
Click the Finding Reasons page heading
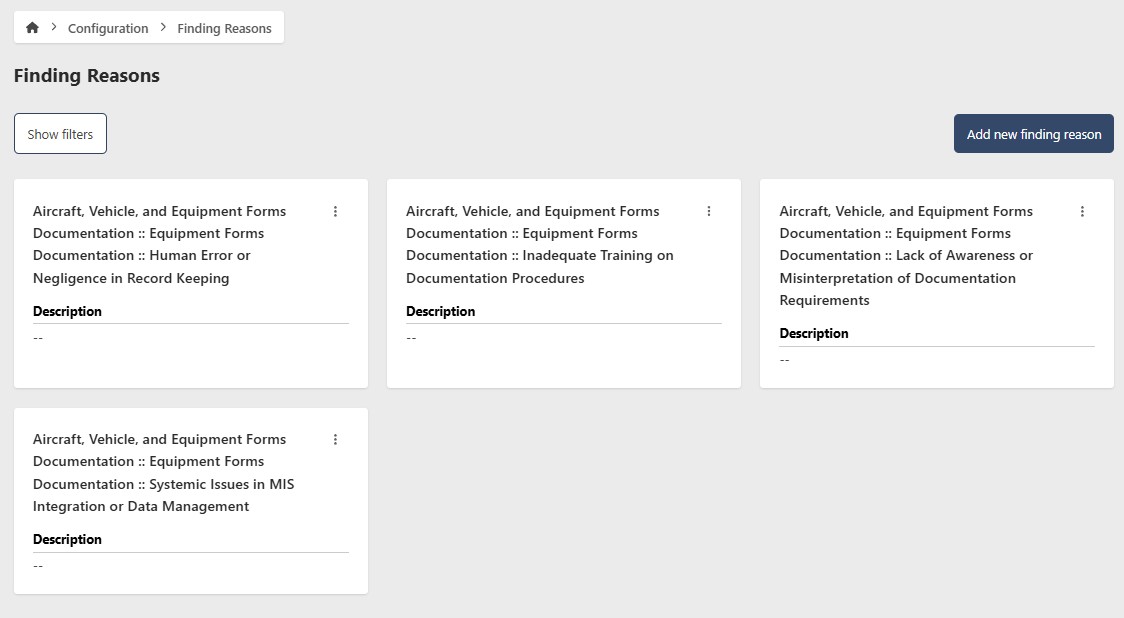[87, 76]
